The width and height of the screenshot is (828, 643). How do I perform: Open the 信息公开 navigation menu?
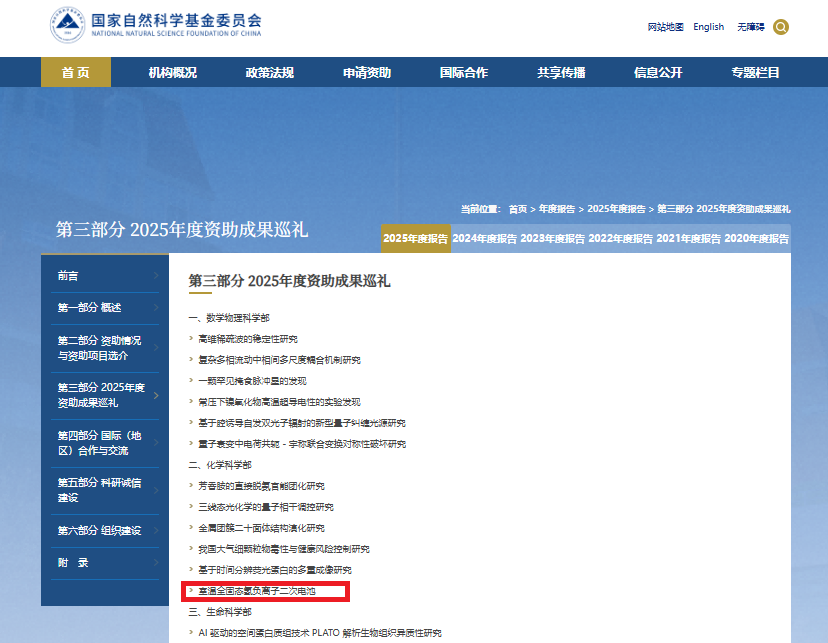coord(658,72)
